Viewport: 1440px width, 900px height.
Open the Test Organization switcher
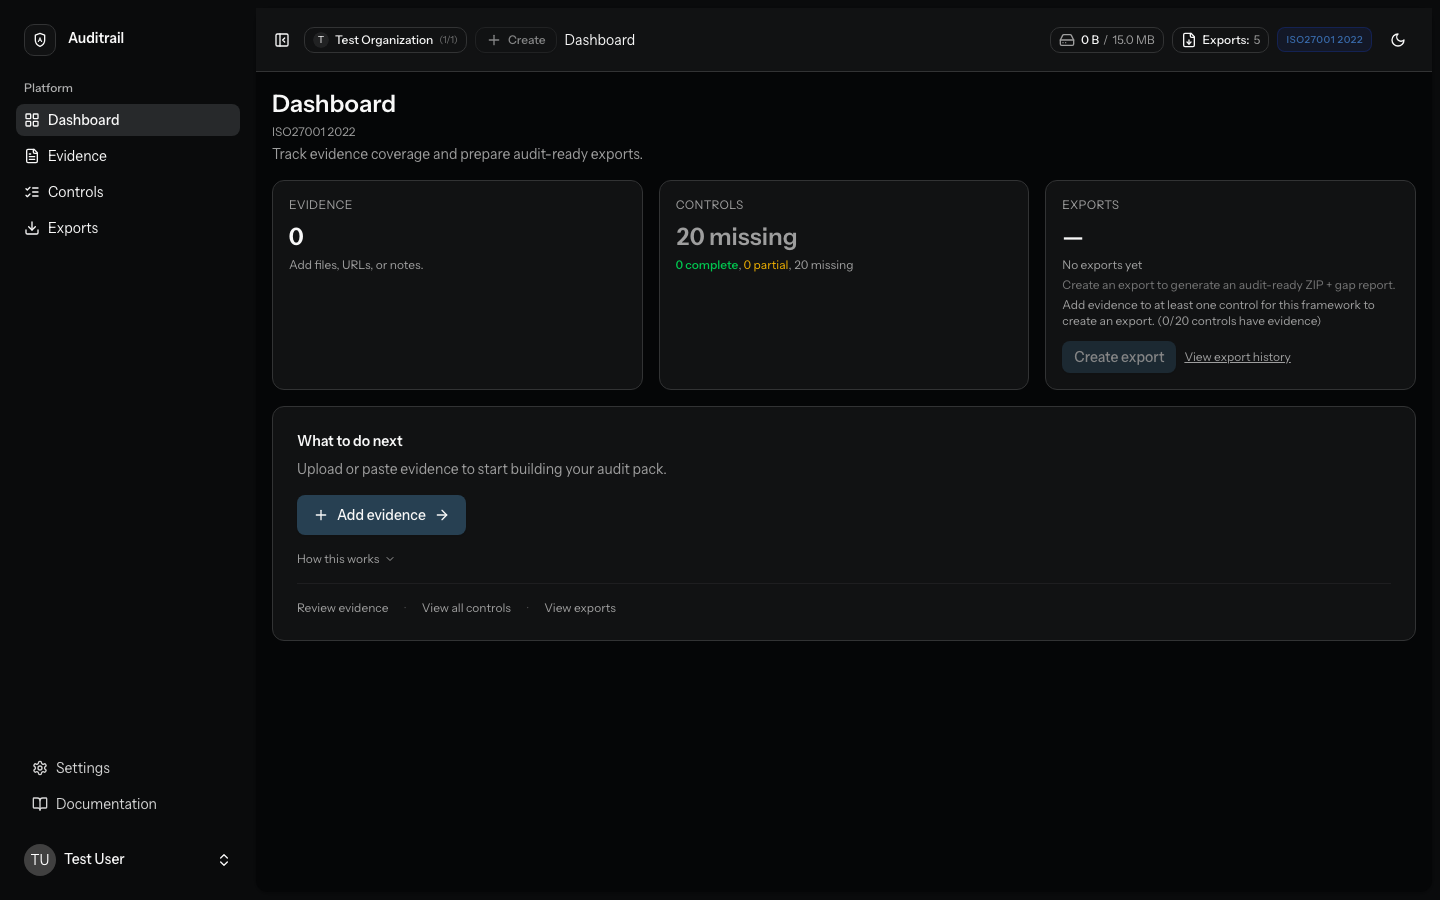385,40
